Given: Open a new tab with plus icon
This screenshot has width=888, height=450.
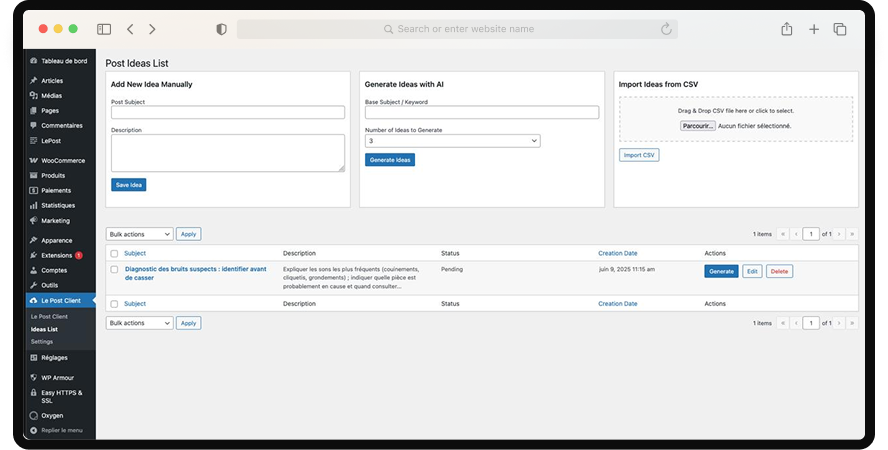Looking at the screenshot, I should 814,30.
